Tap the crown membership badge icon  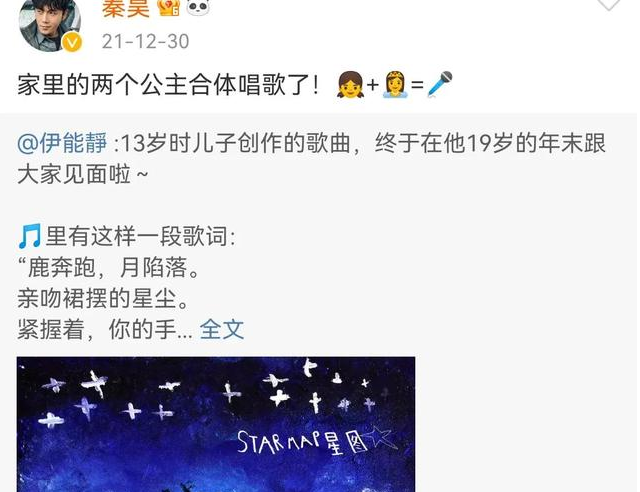(x=169, y=8)
